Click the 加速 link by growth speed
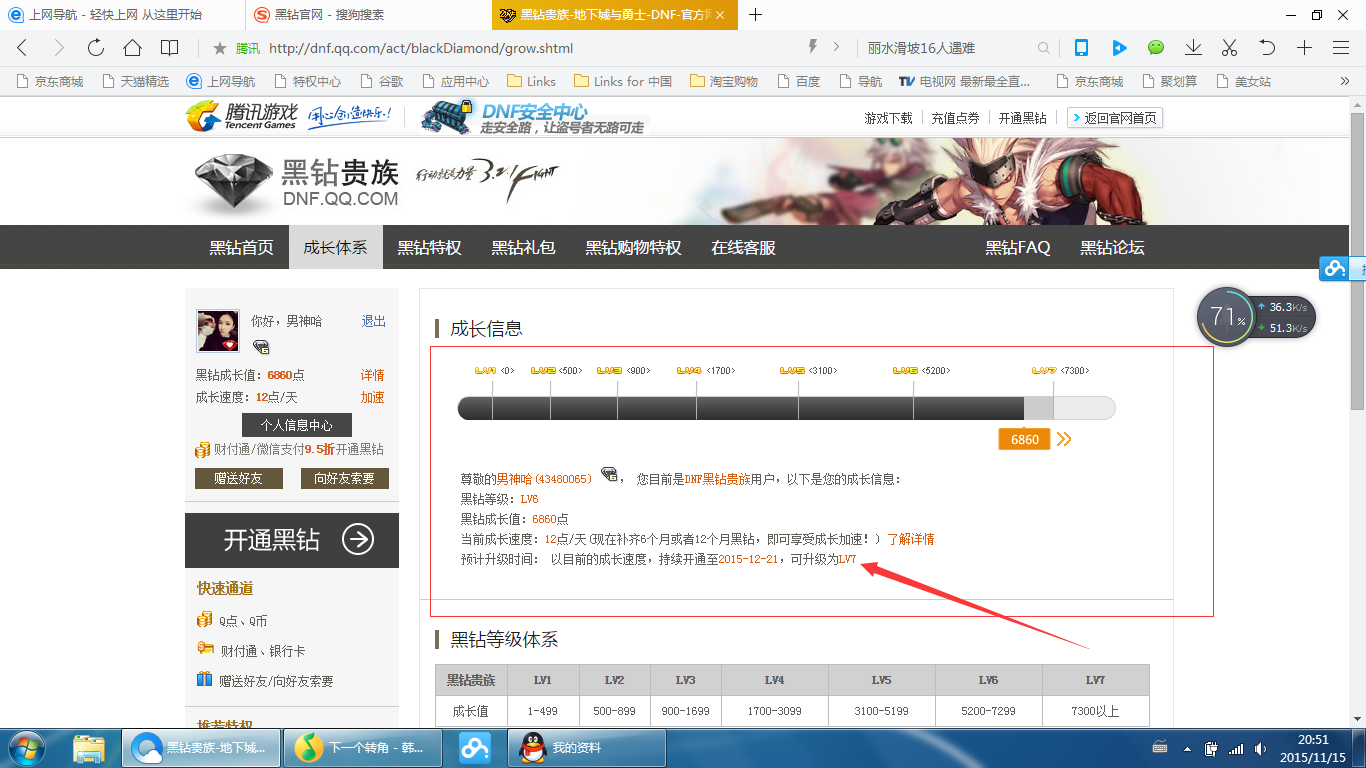Screen dimensions: 1366x768 coord(373,397)
